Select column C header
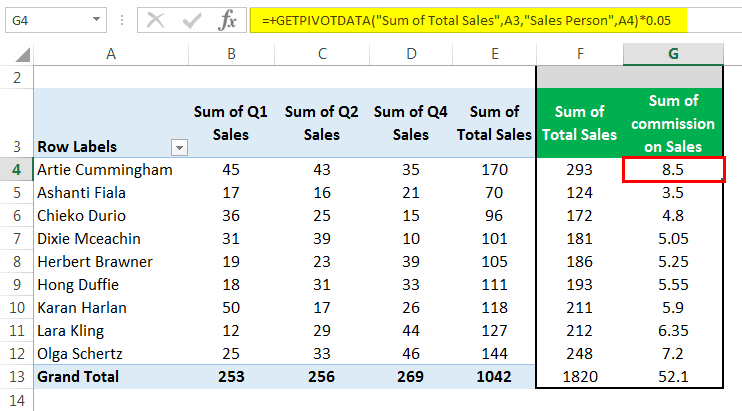The image size is (742, 411). 322,54
